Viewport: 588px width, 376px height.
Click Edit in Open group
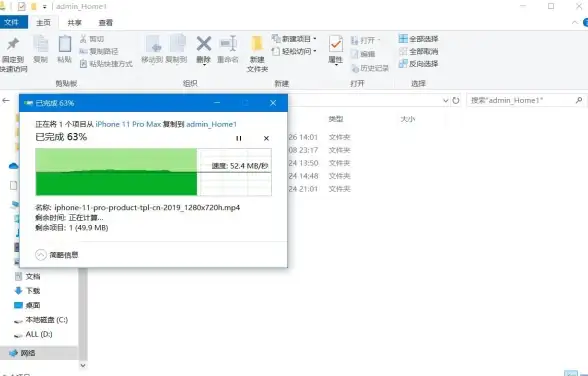363,54
